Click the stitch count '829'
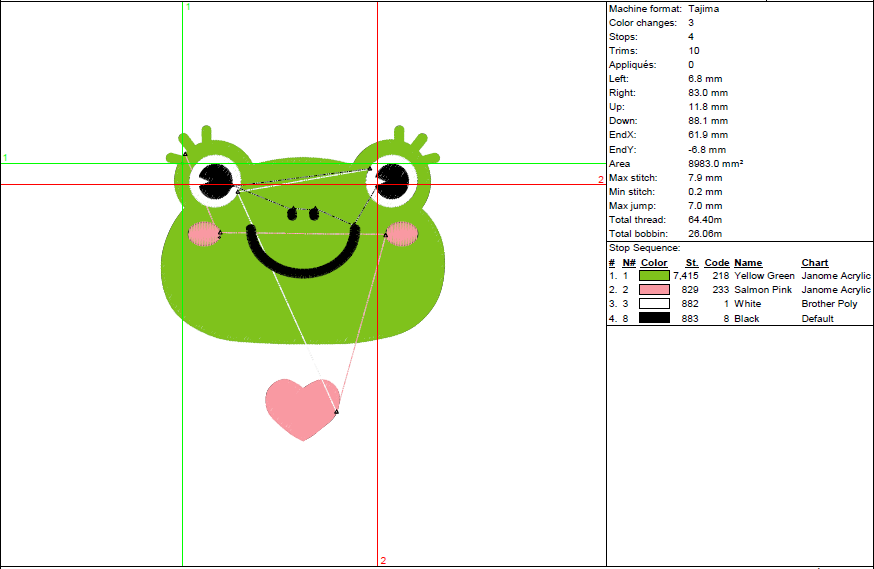 click(x=690, y=290)
